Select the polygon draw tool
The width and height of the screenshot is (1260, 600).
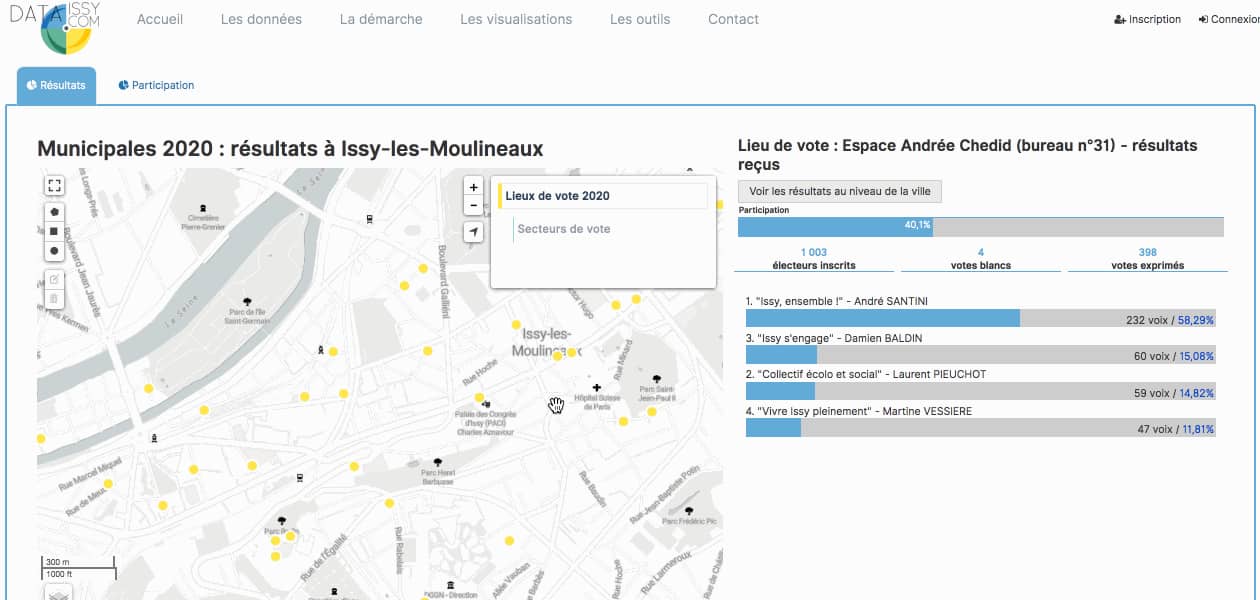click(54, 212)
